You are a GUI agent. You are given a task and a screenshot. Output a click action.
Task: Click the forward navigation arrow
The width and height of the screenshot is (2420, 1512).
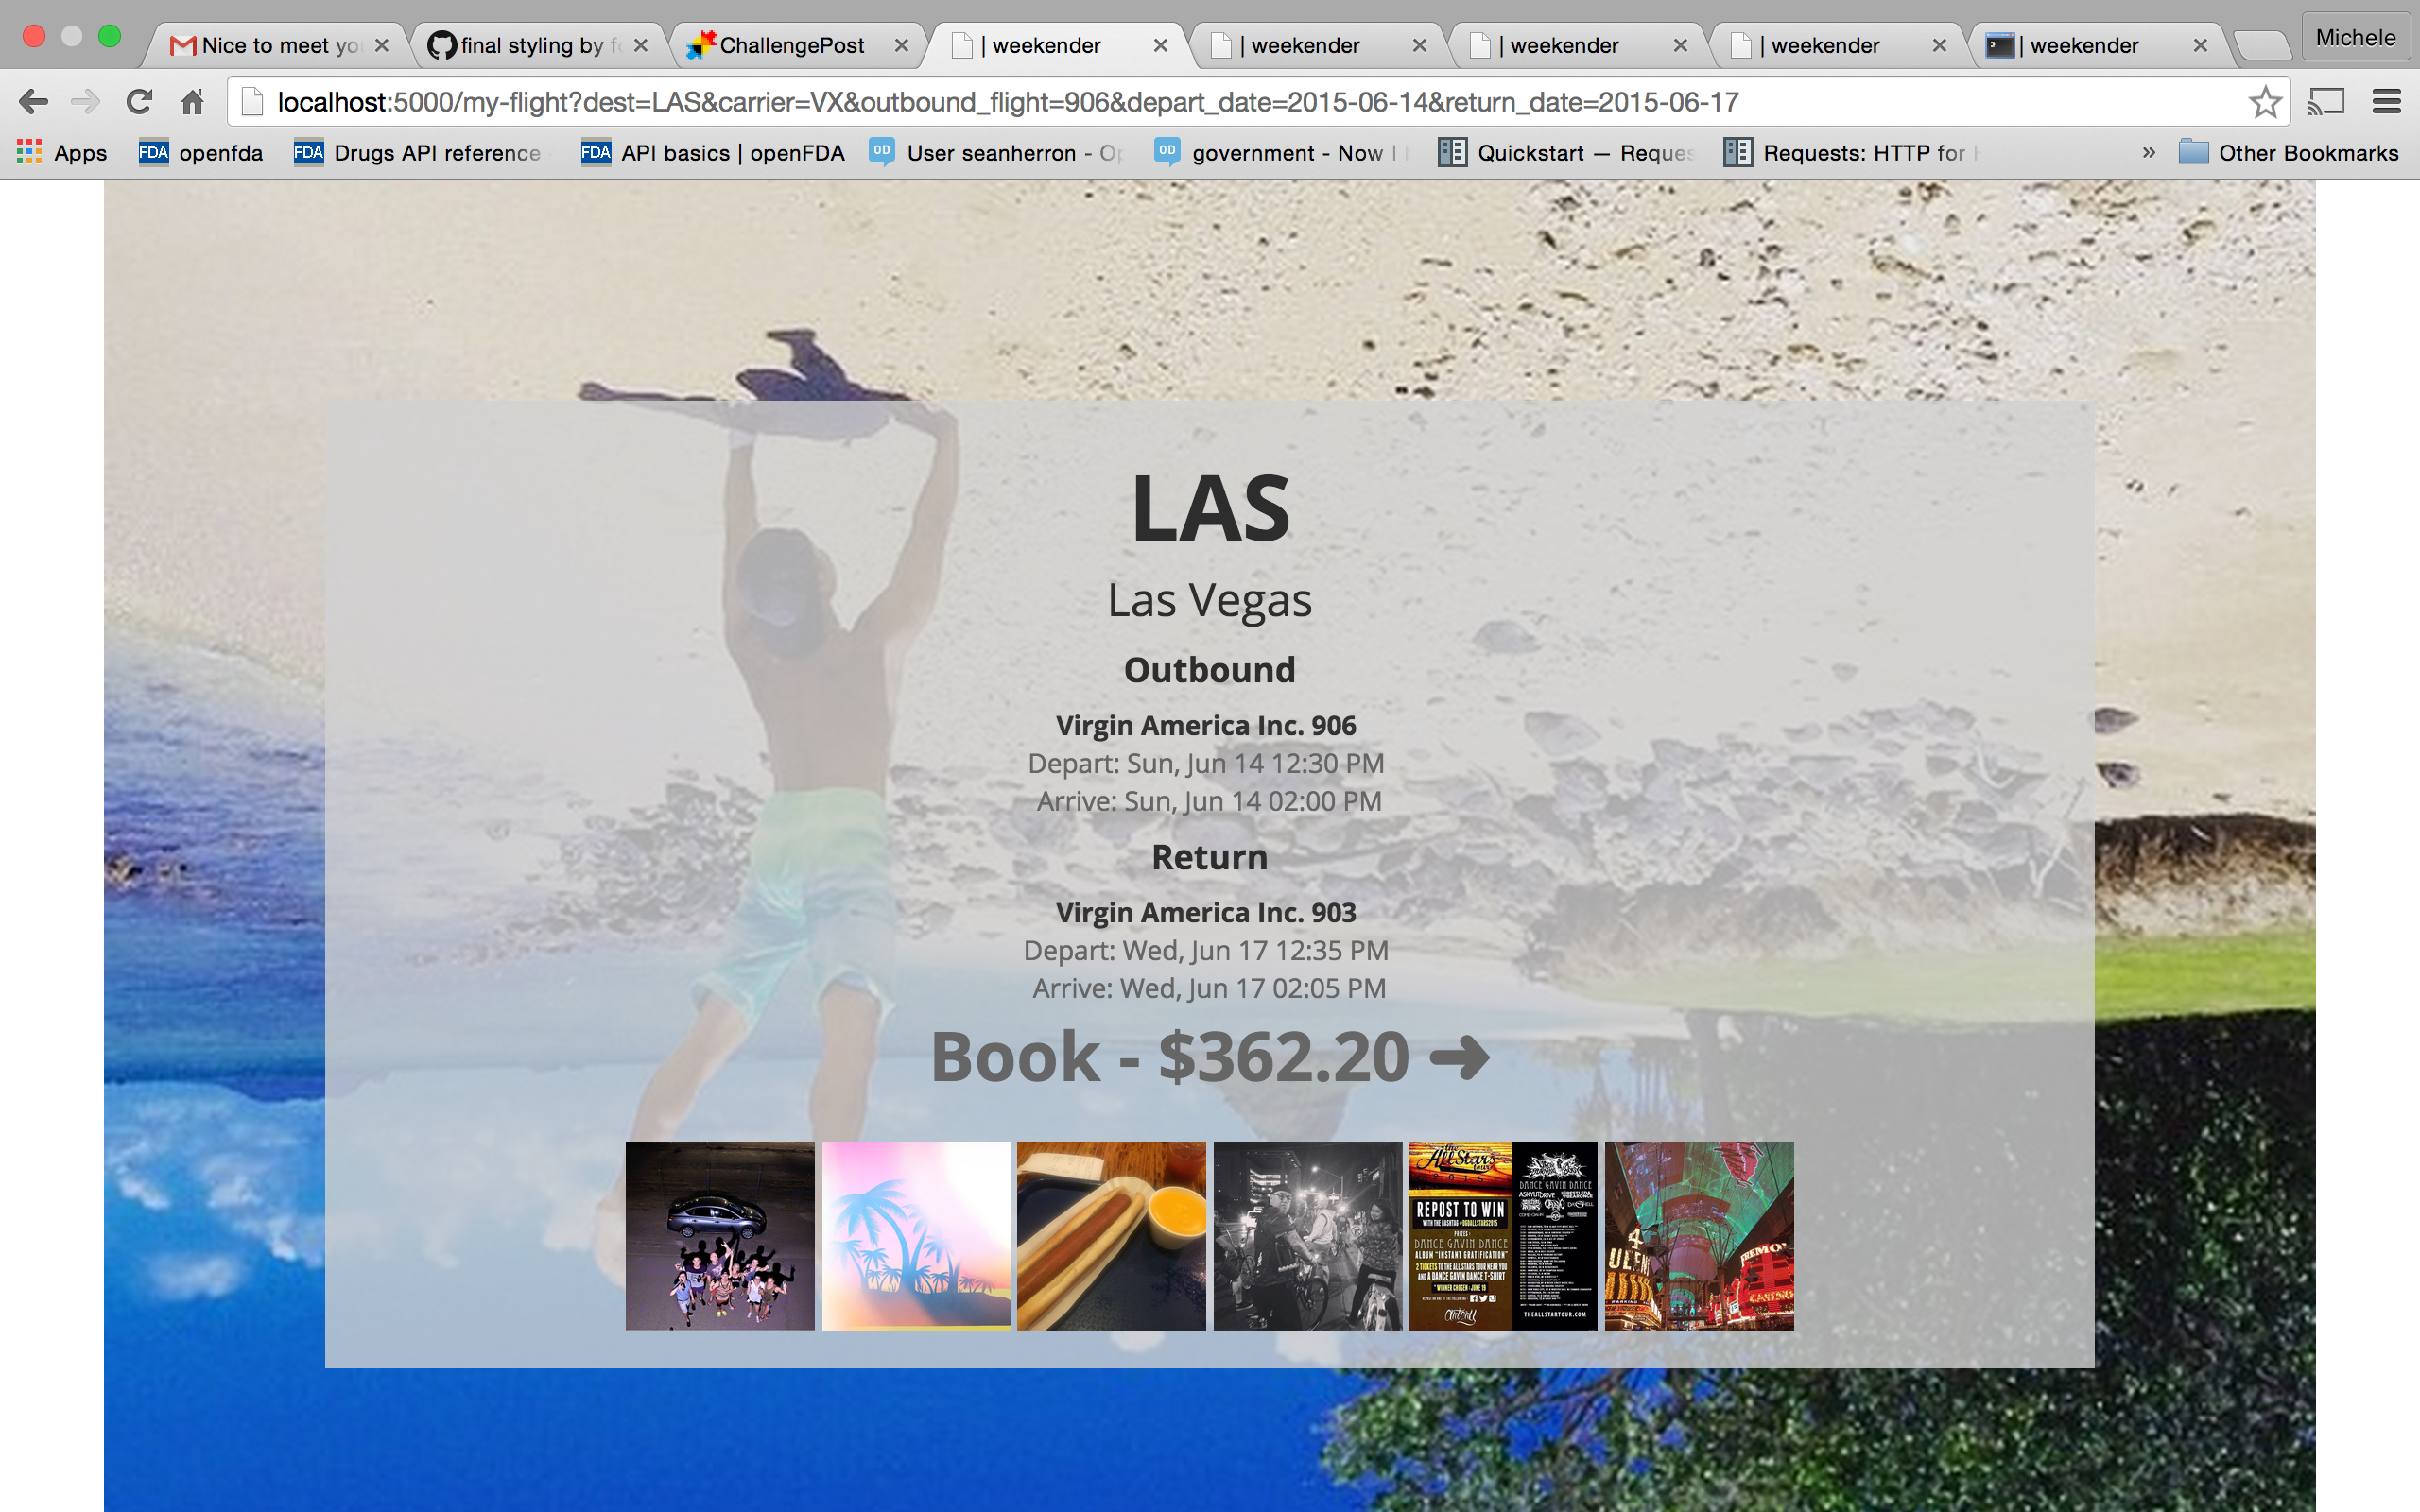pyautogui.click(x=86, y=101)
